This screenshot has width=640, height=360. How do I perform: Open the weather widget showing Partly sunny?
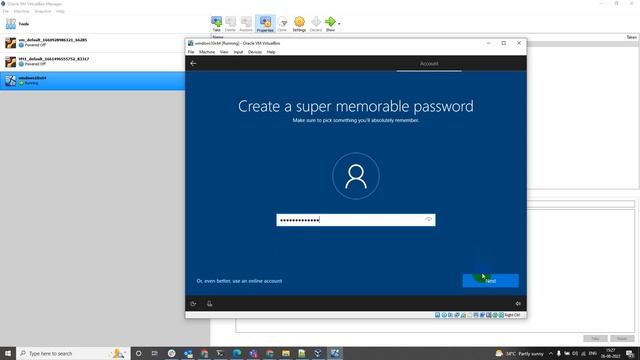[519, 353]
